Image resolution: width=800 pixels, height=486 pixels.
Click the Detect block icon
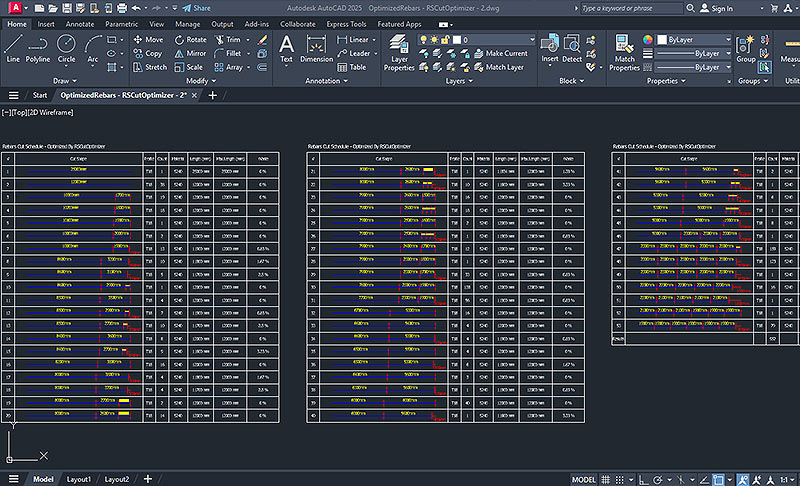[572, 49]
